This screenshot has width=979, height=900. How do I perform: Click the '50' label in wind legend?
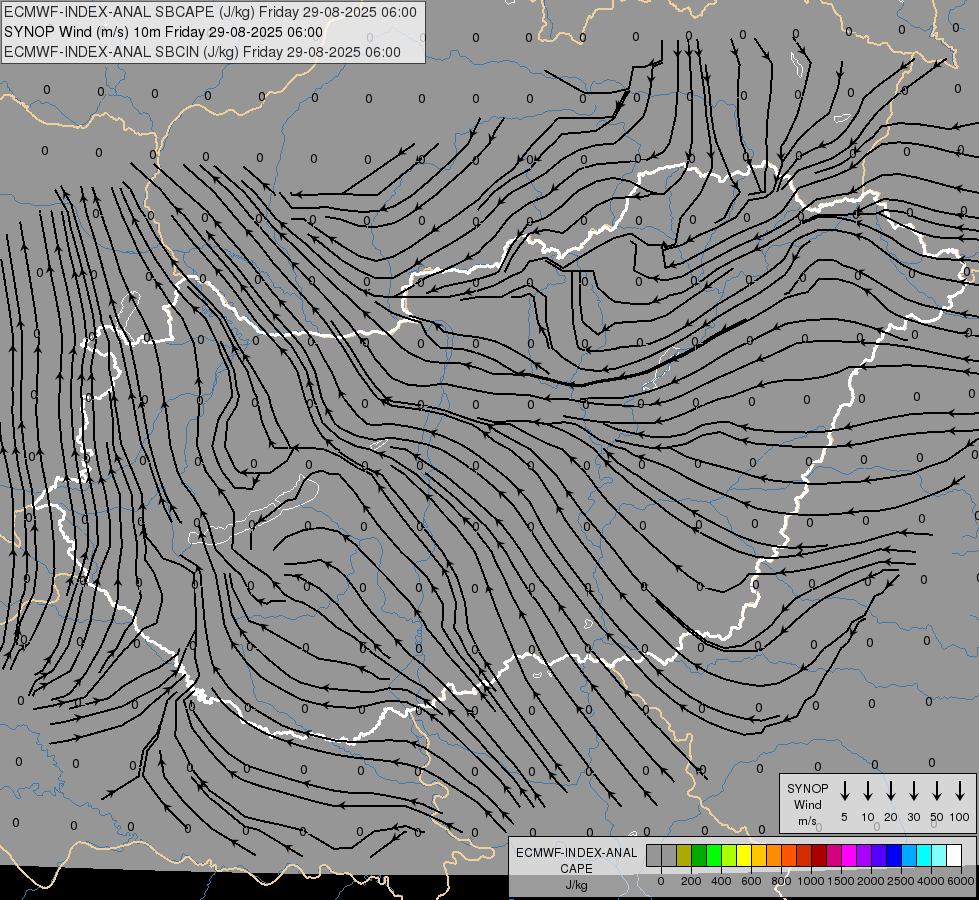(937, 817)
